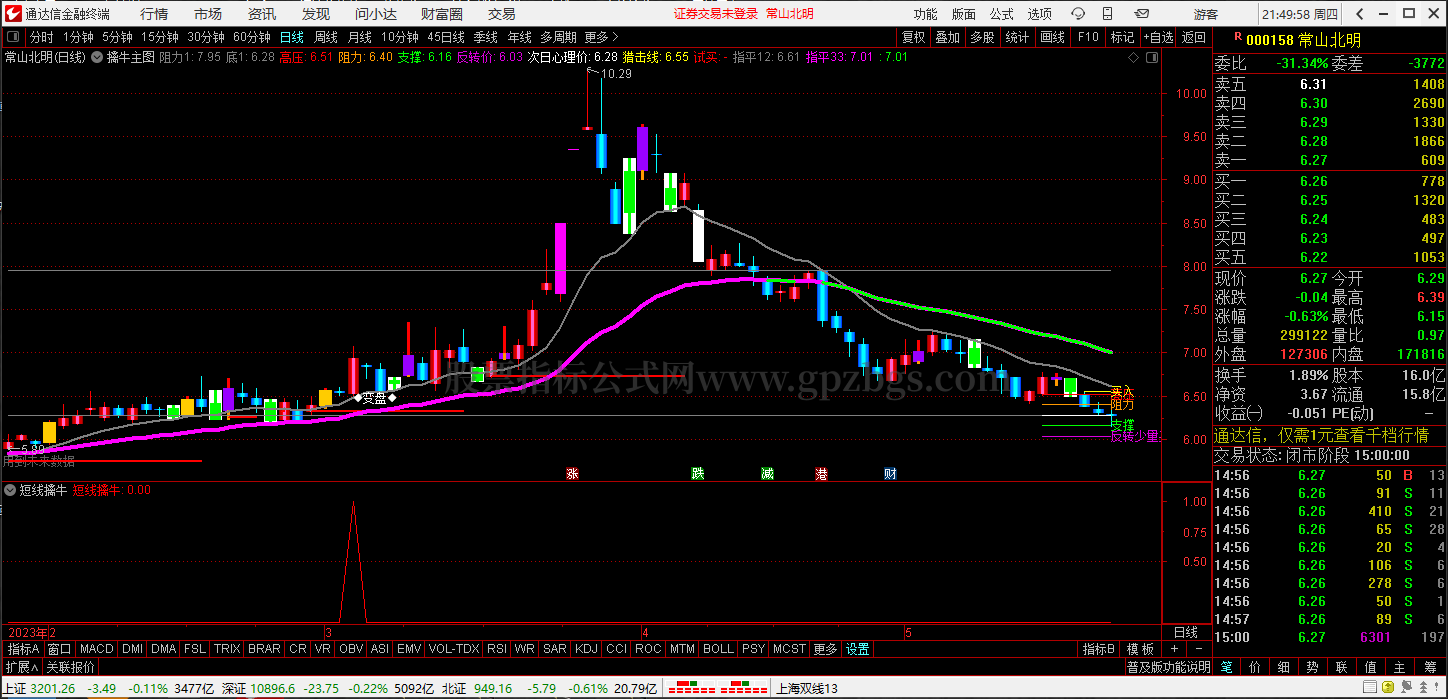Expand the dropdown arrow beside 常山北明(日线)
Screen dimensions: 1448x699
(x=97, y=57)
